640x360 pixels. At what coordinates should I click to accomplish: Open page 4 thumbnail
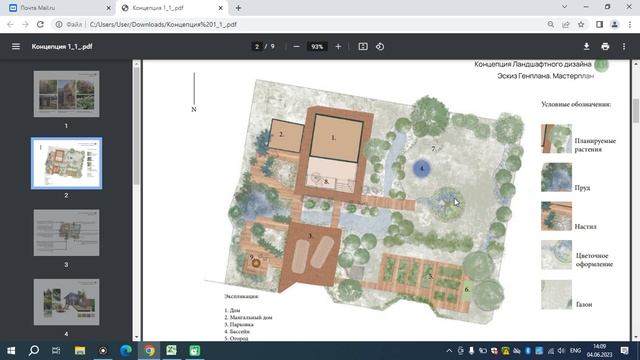click(x=66, y=302)
